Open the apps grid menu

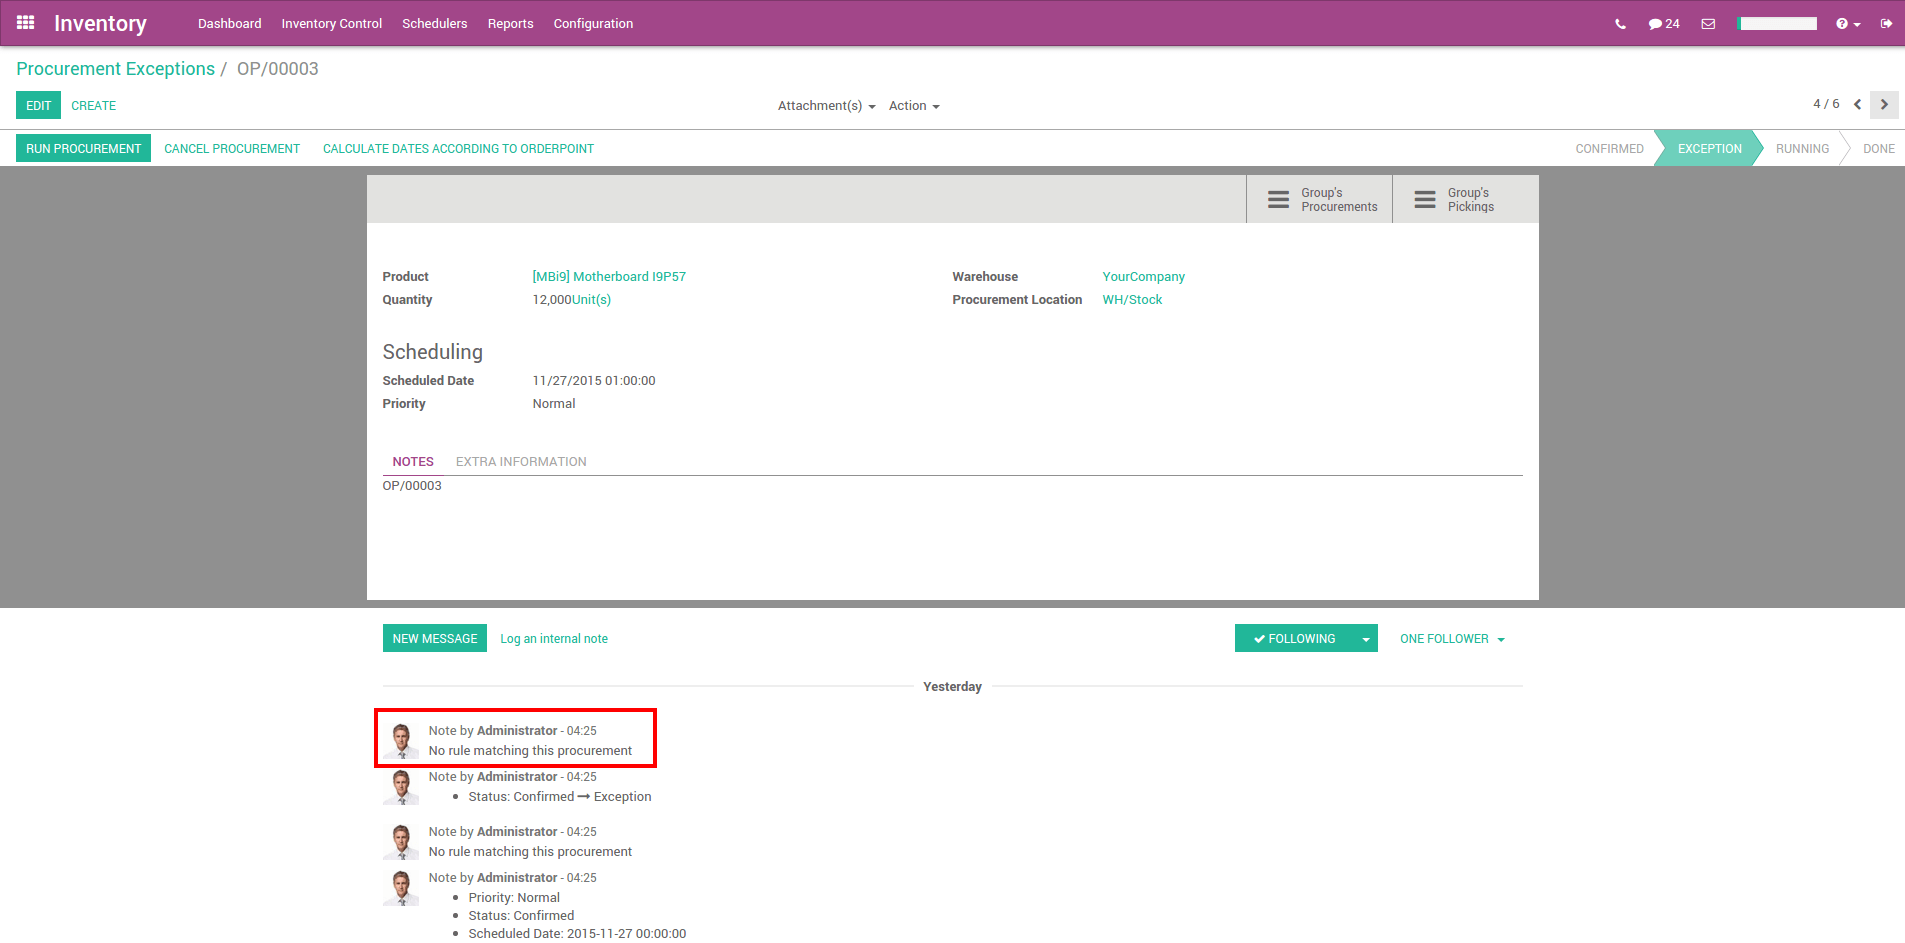click(x=25, y=22)
